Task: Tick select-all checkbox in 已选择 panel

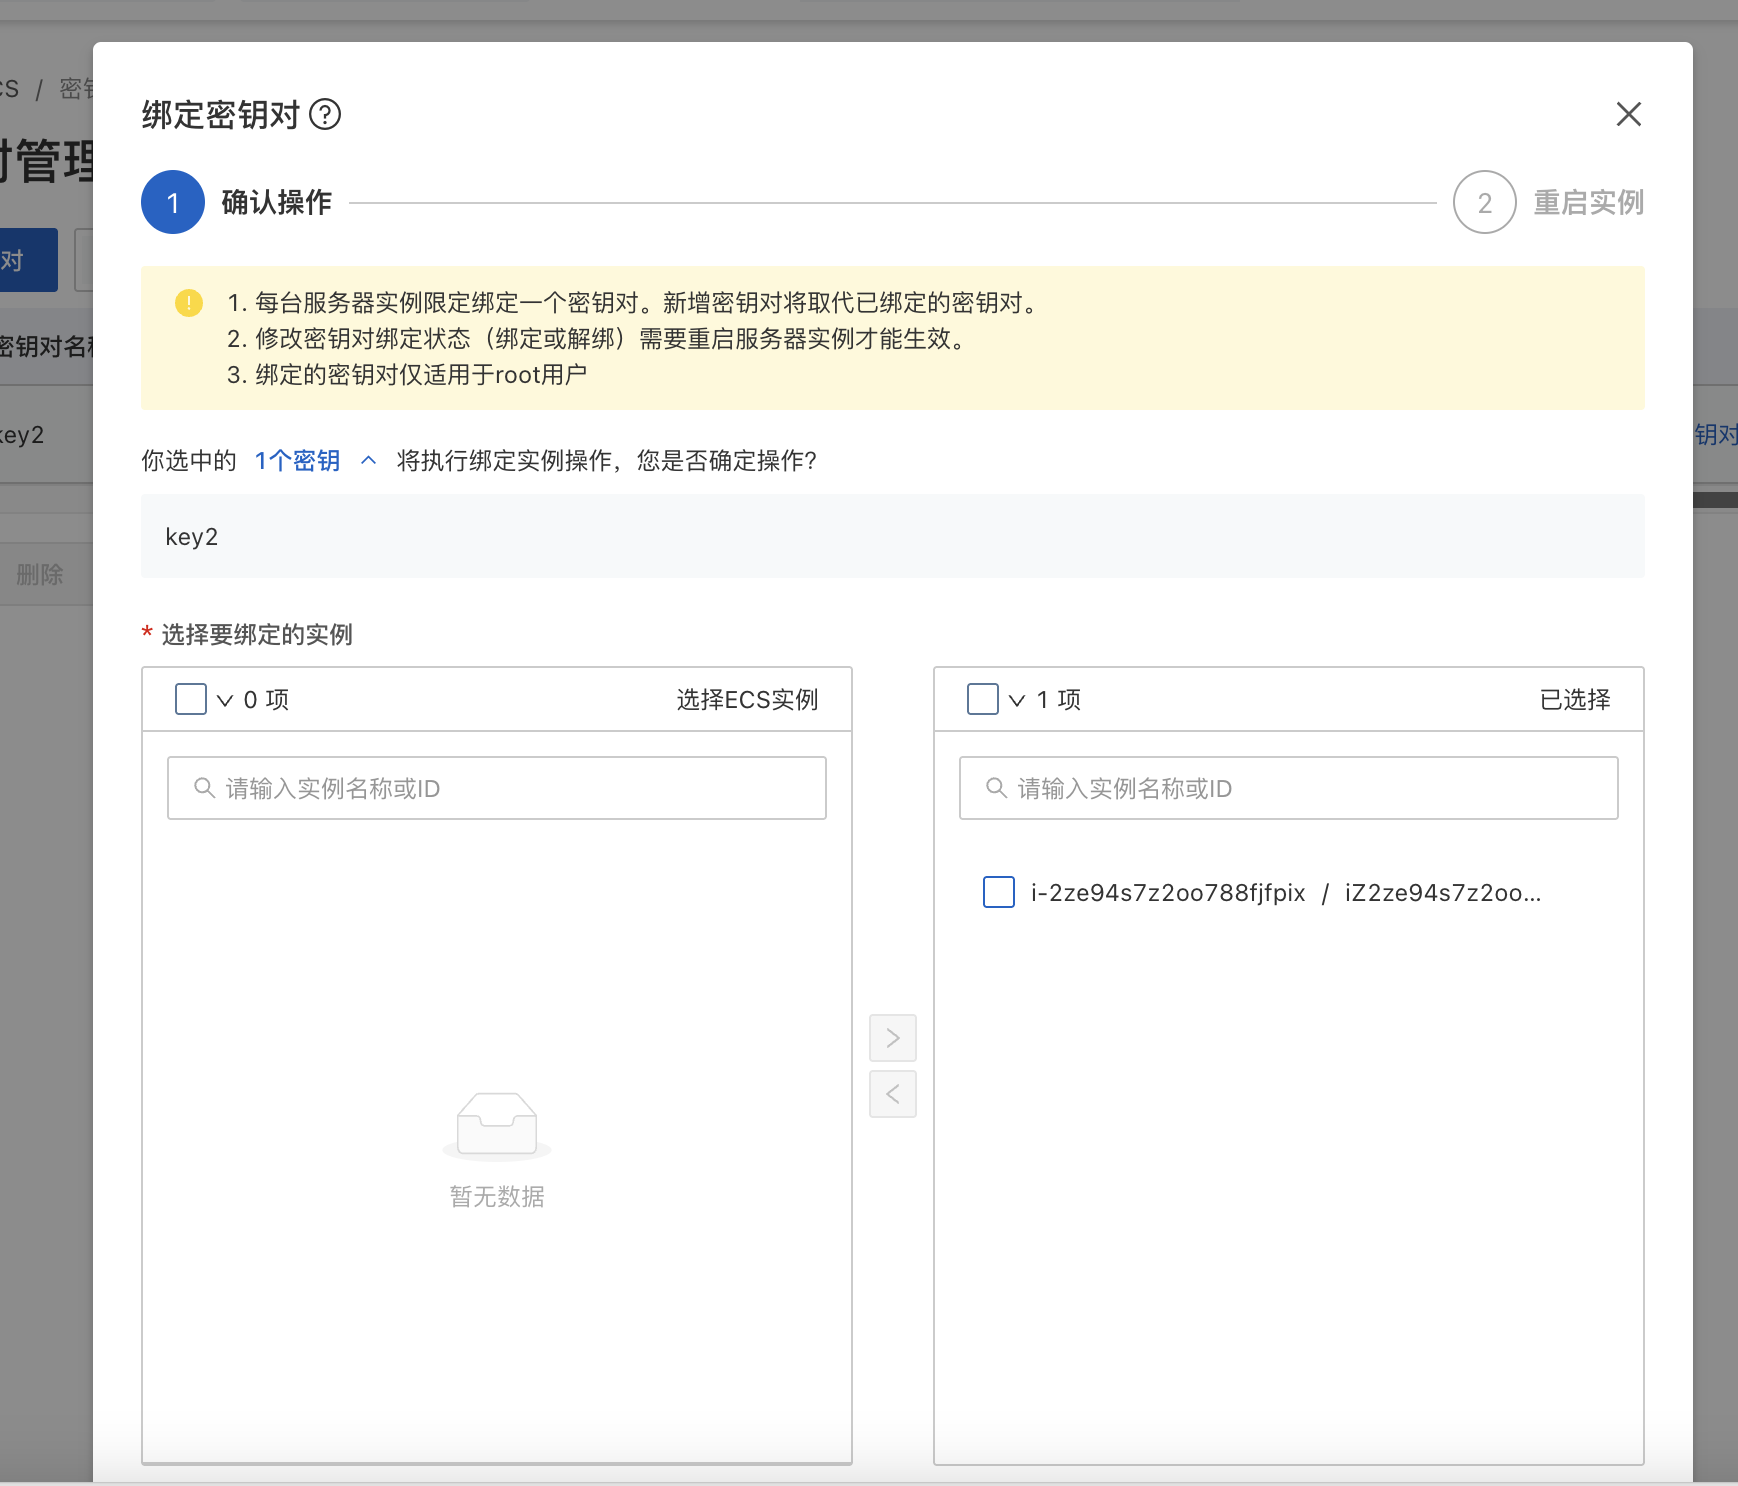Action: coord(983,699)
